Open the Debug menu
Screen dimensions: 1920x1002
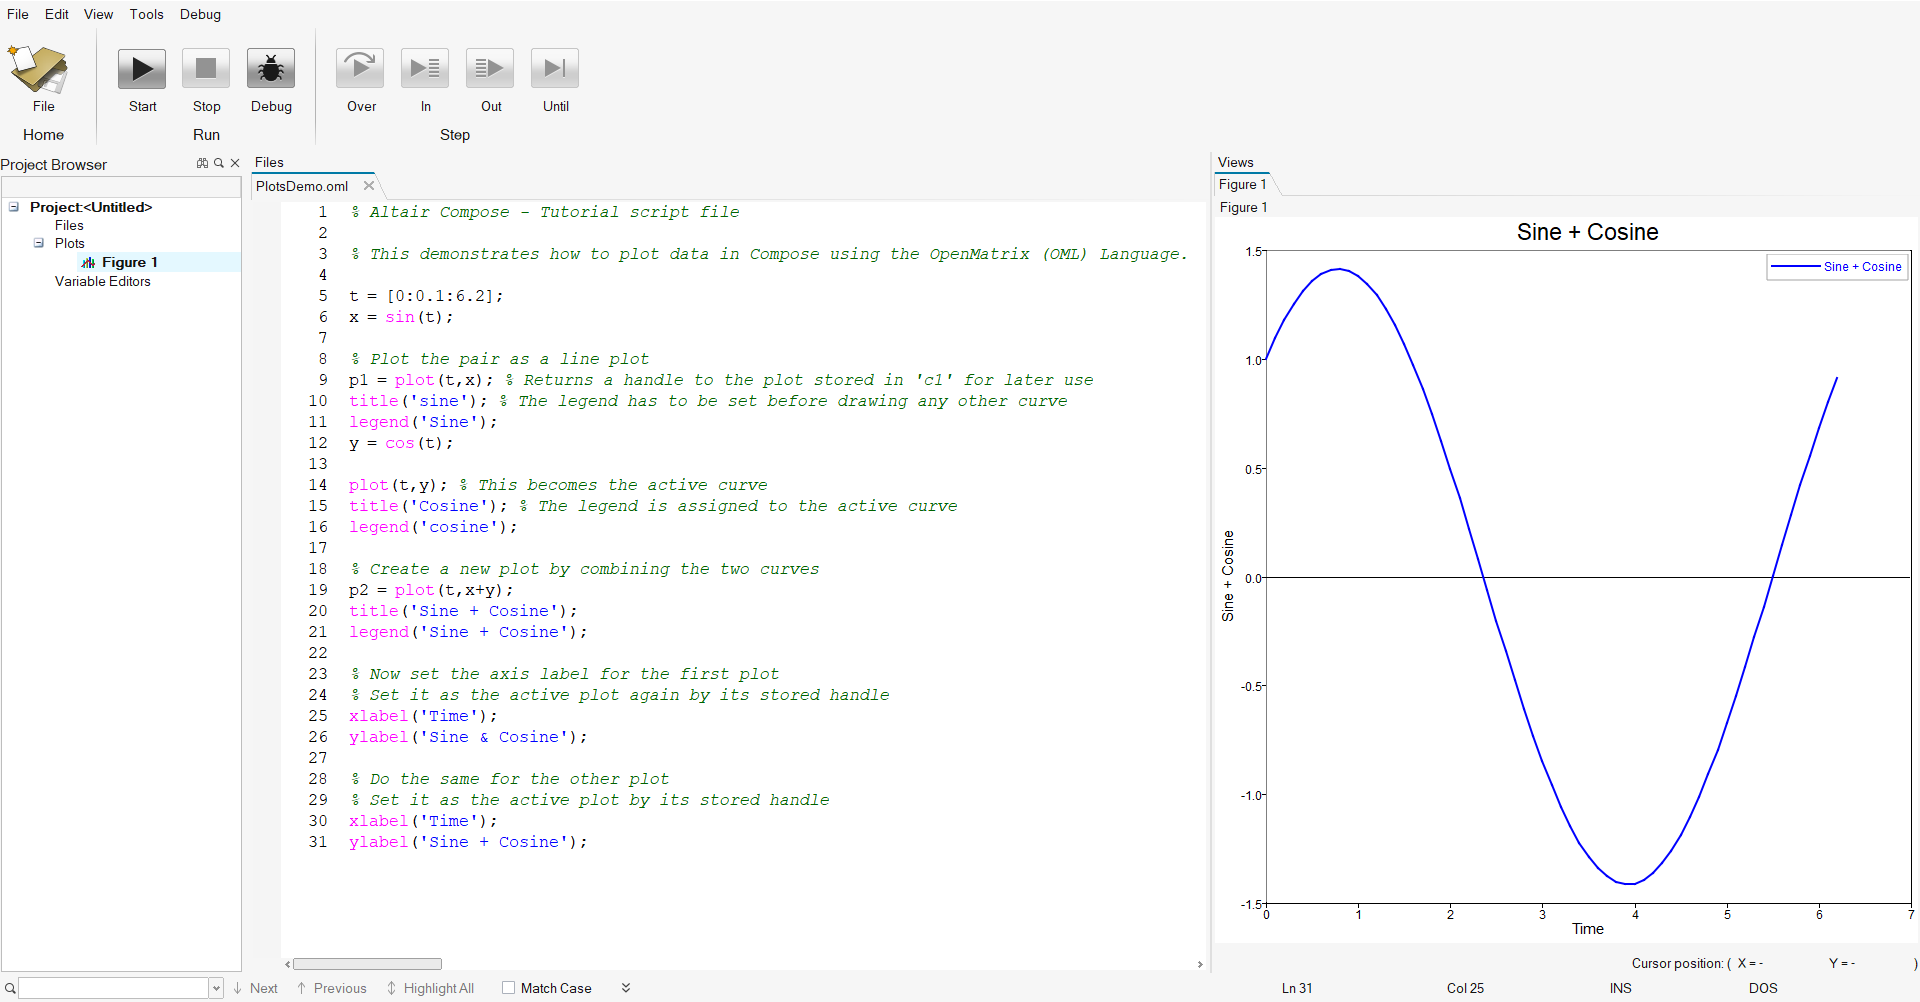coord(200,14)
